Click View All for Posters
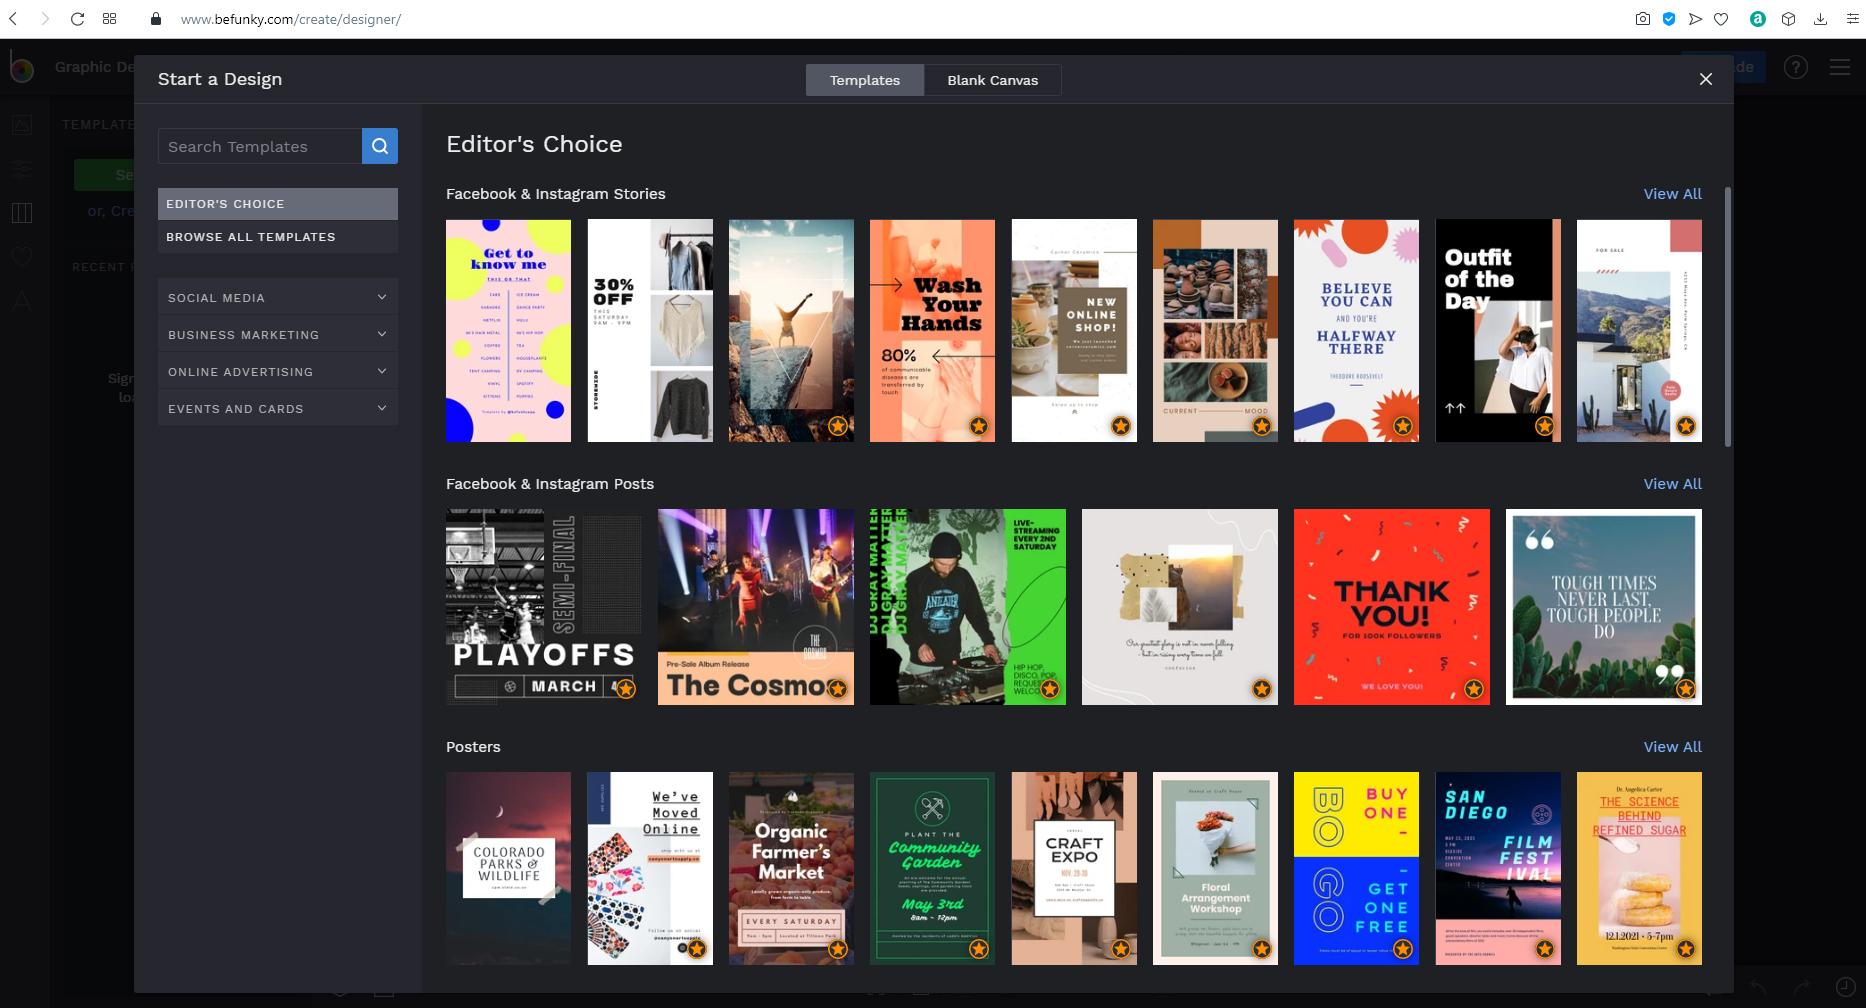Image resolution: width=1866 pixels, height=1008 pixels. [1672, 747]
